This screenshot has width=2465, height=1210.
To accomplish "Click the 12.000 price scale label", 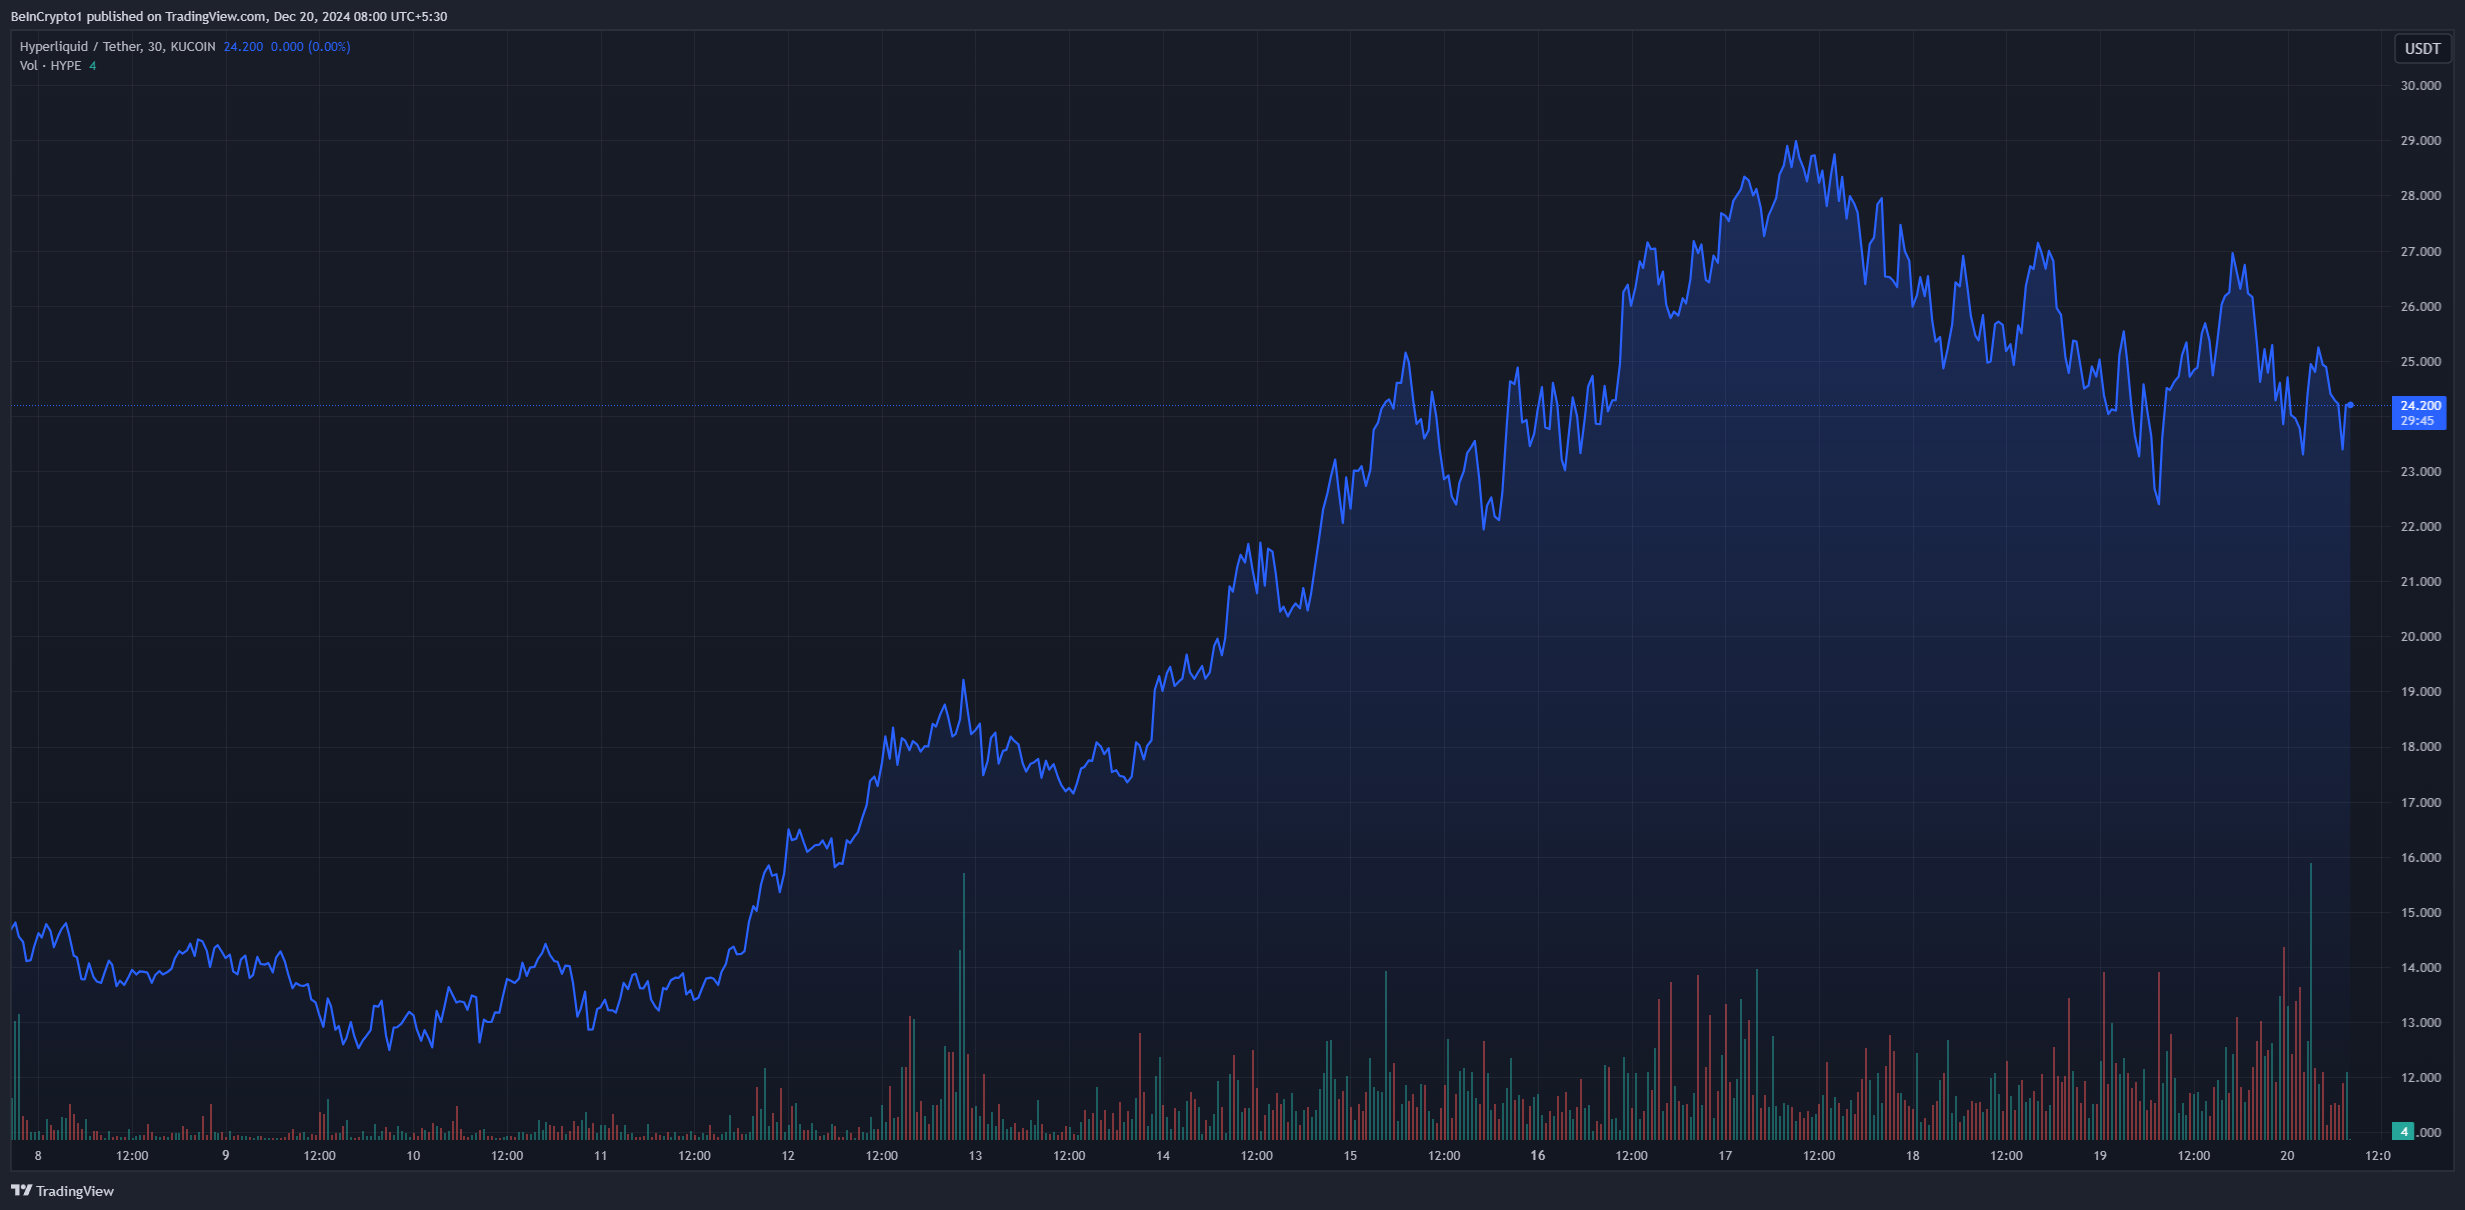I will coord(2420,1078).
